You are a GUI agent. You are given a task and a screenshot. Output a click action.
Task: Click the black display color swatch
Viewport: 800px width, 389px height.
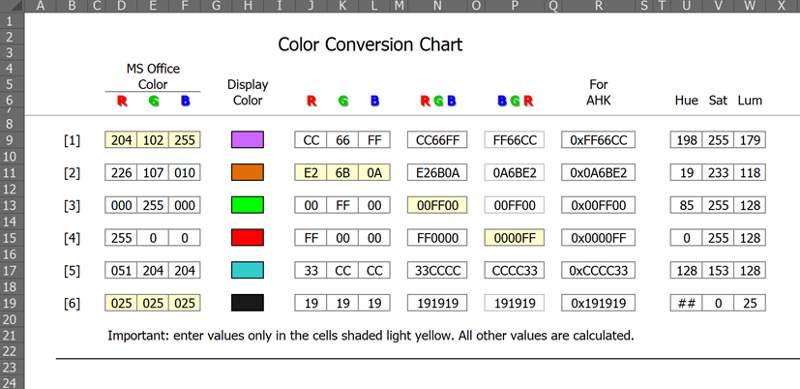pos(247,303)
